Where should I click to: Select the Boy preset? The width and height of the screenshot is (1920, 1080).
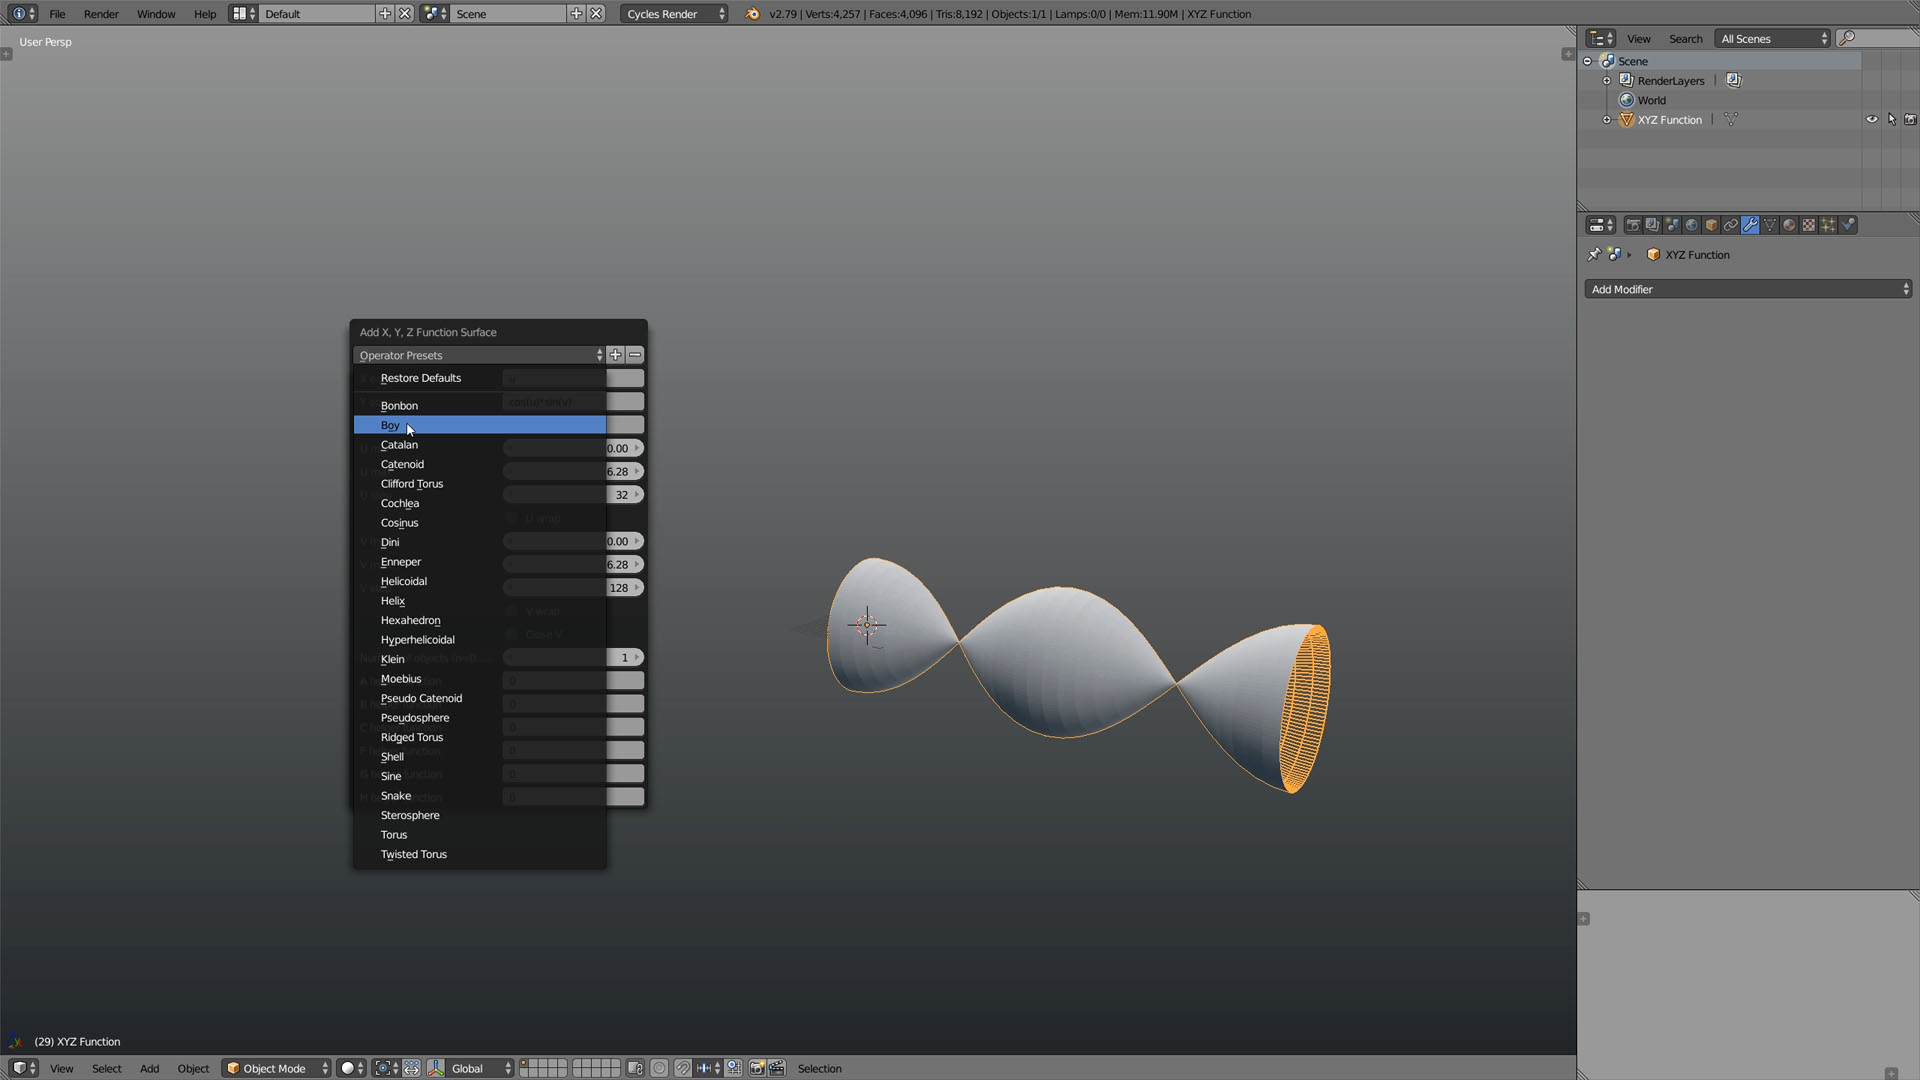[480, 425]
